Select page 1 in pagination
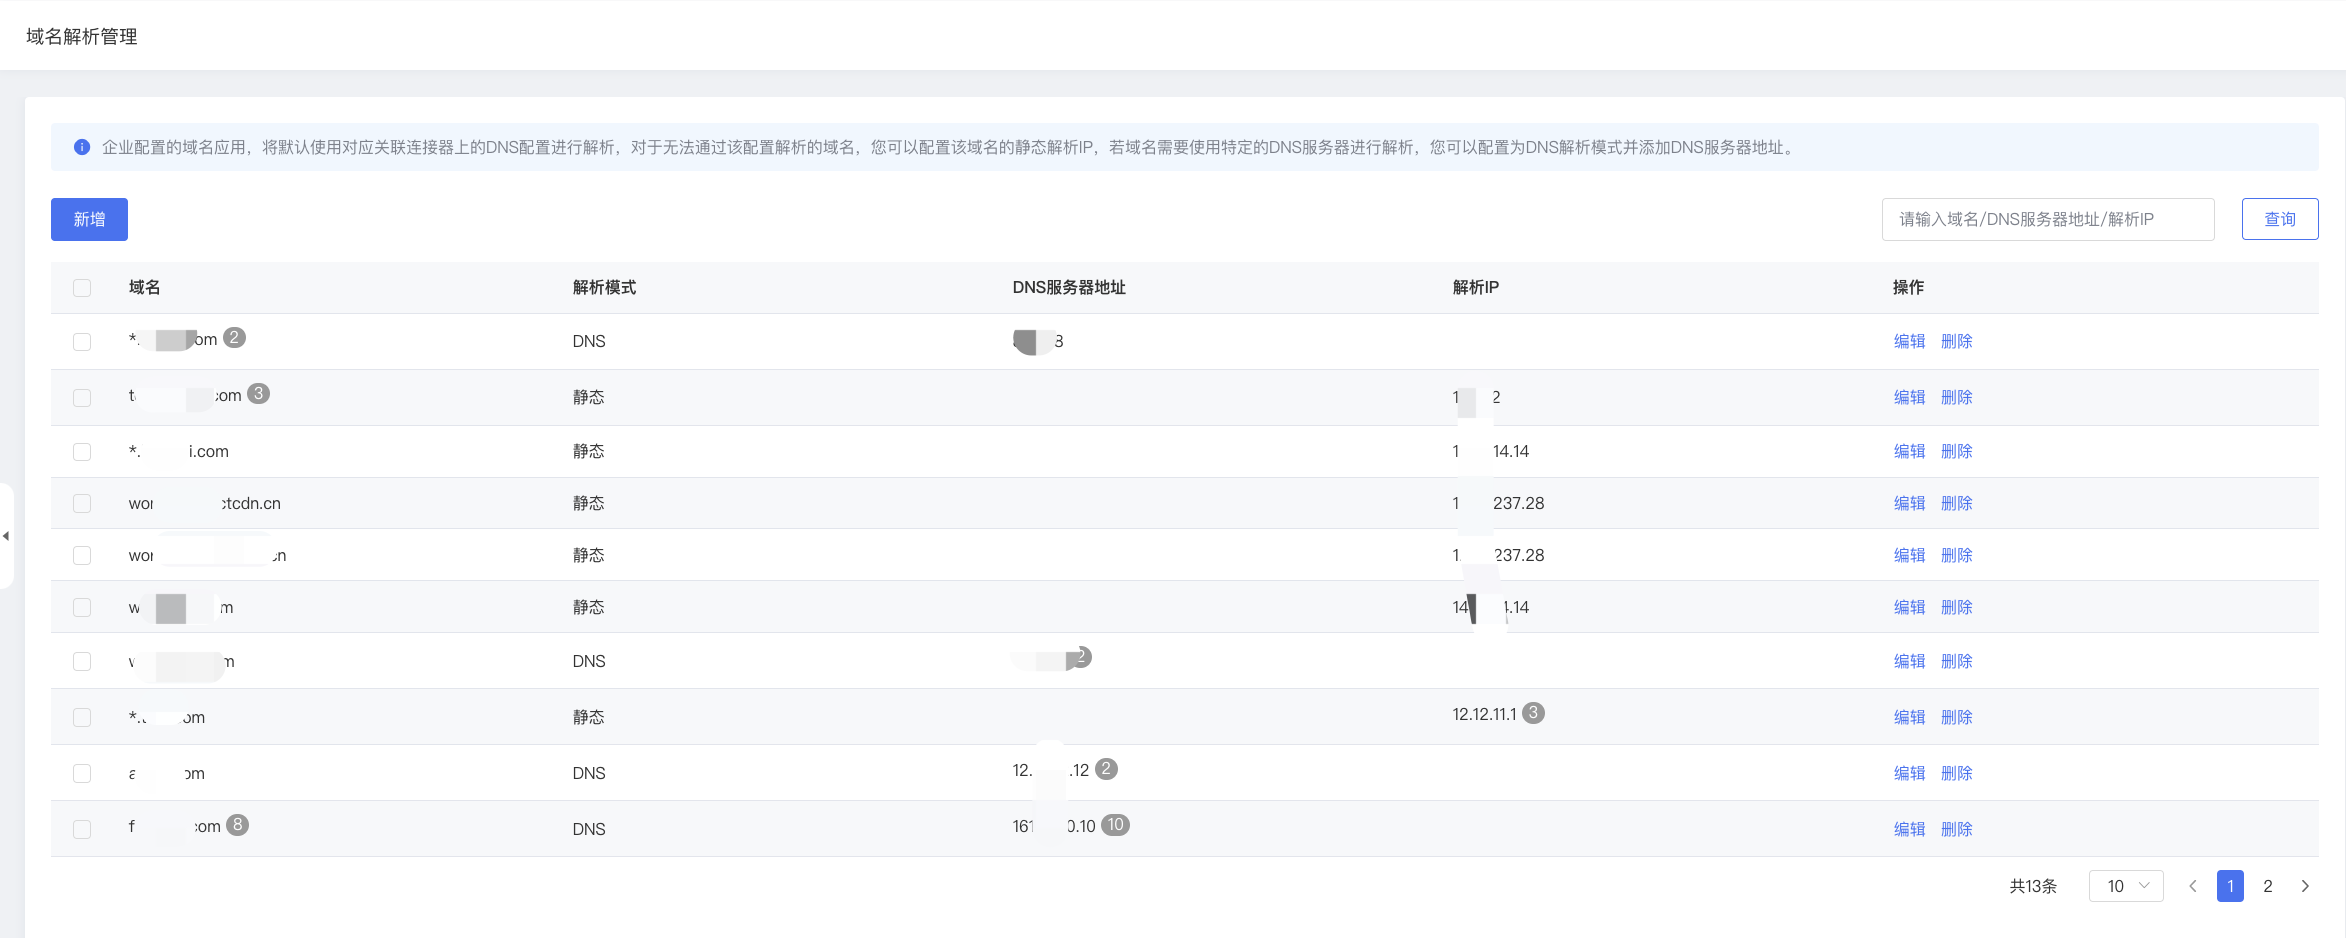Image resolution: width=2346 pixels, height=938 pixels. 2230,886
